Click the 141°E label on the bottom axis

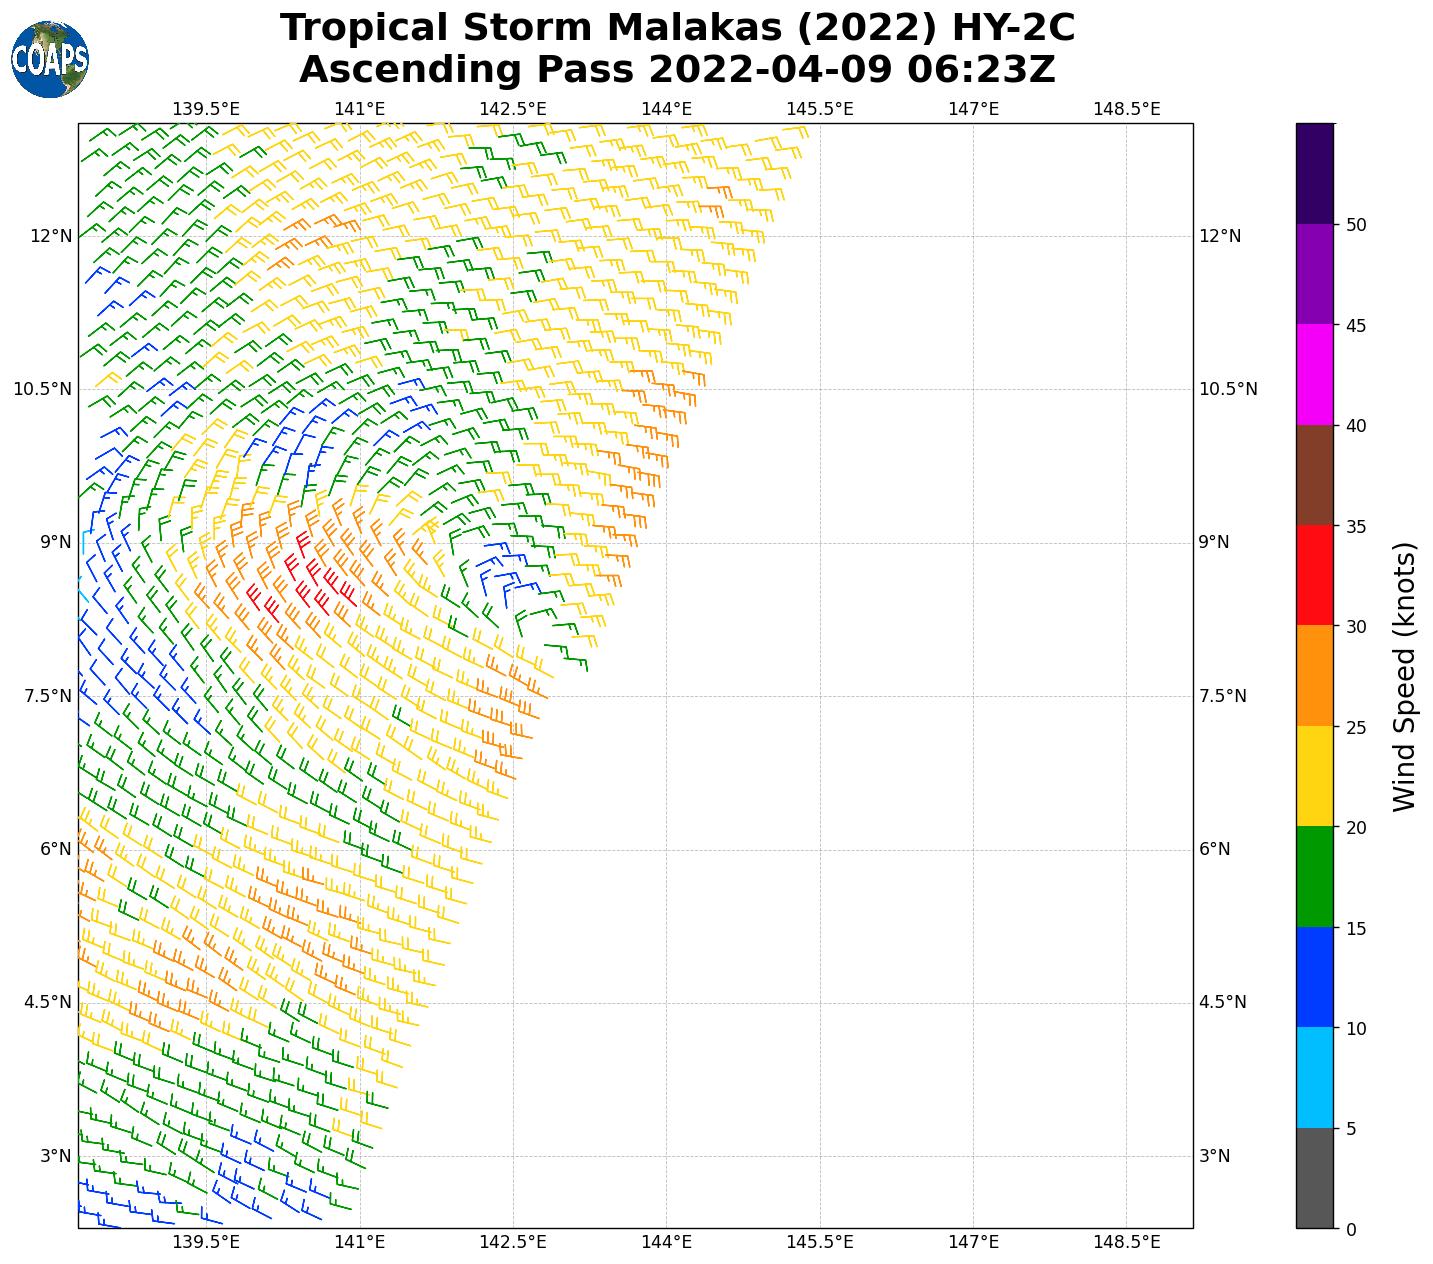coord(360,1242)
